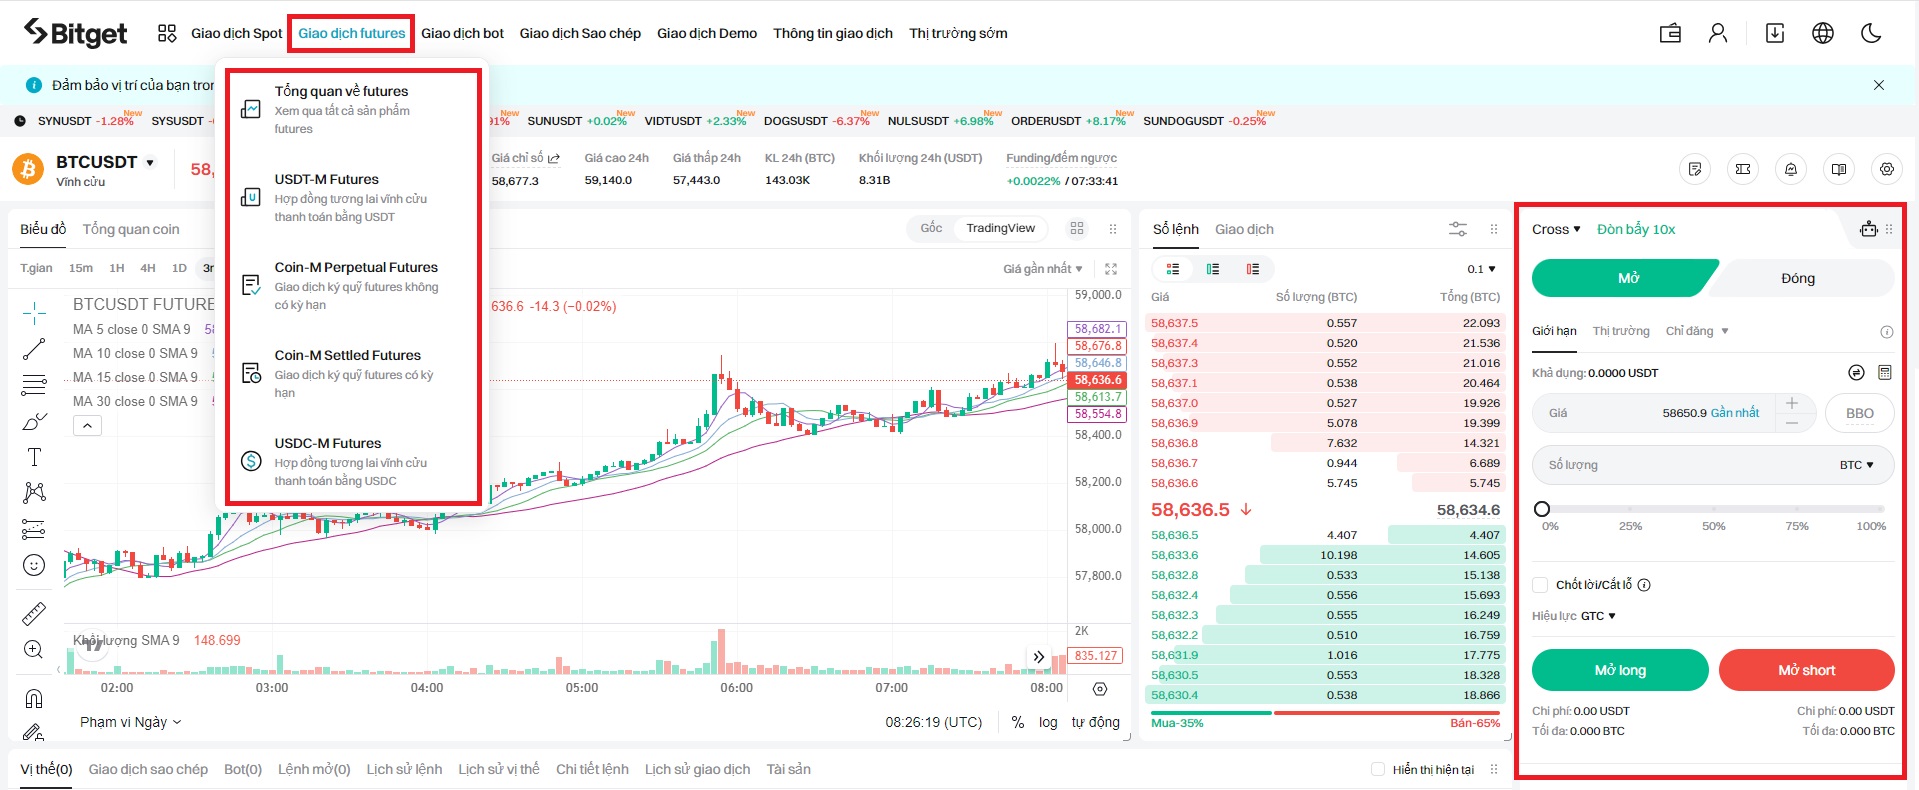Expand the BTCUSDT pair selector
This screenshot has height=790, width=1919.
point(151,162)
